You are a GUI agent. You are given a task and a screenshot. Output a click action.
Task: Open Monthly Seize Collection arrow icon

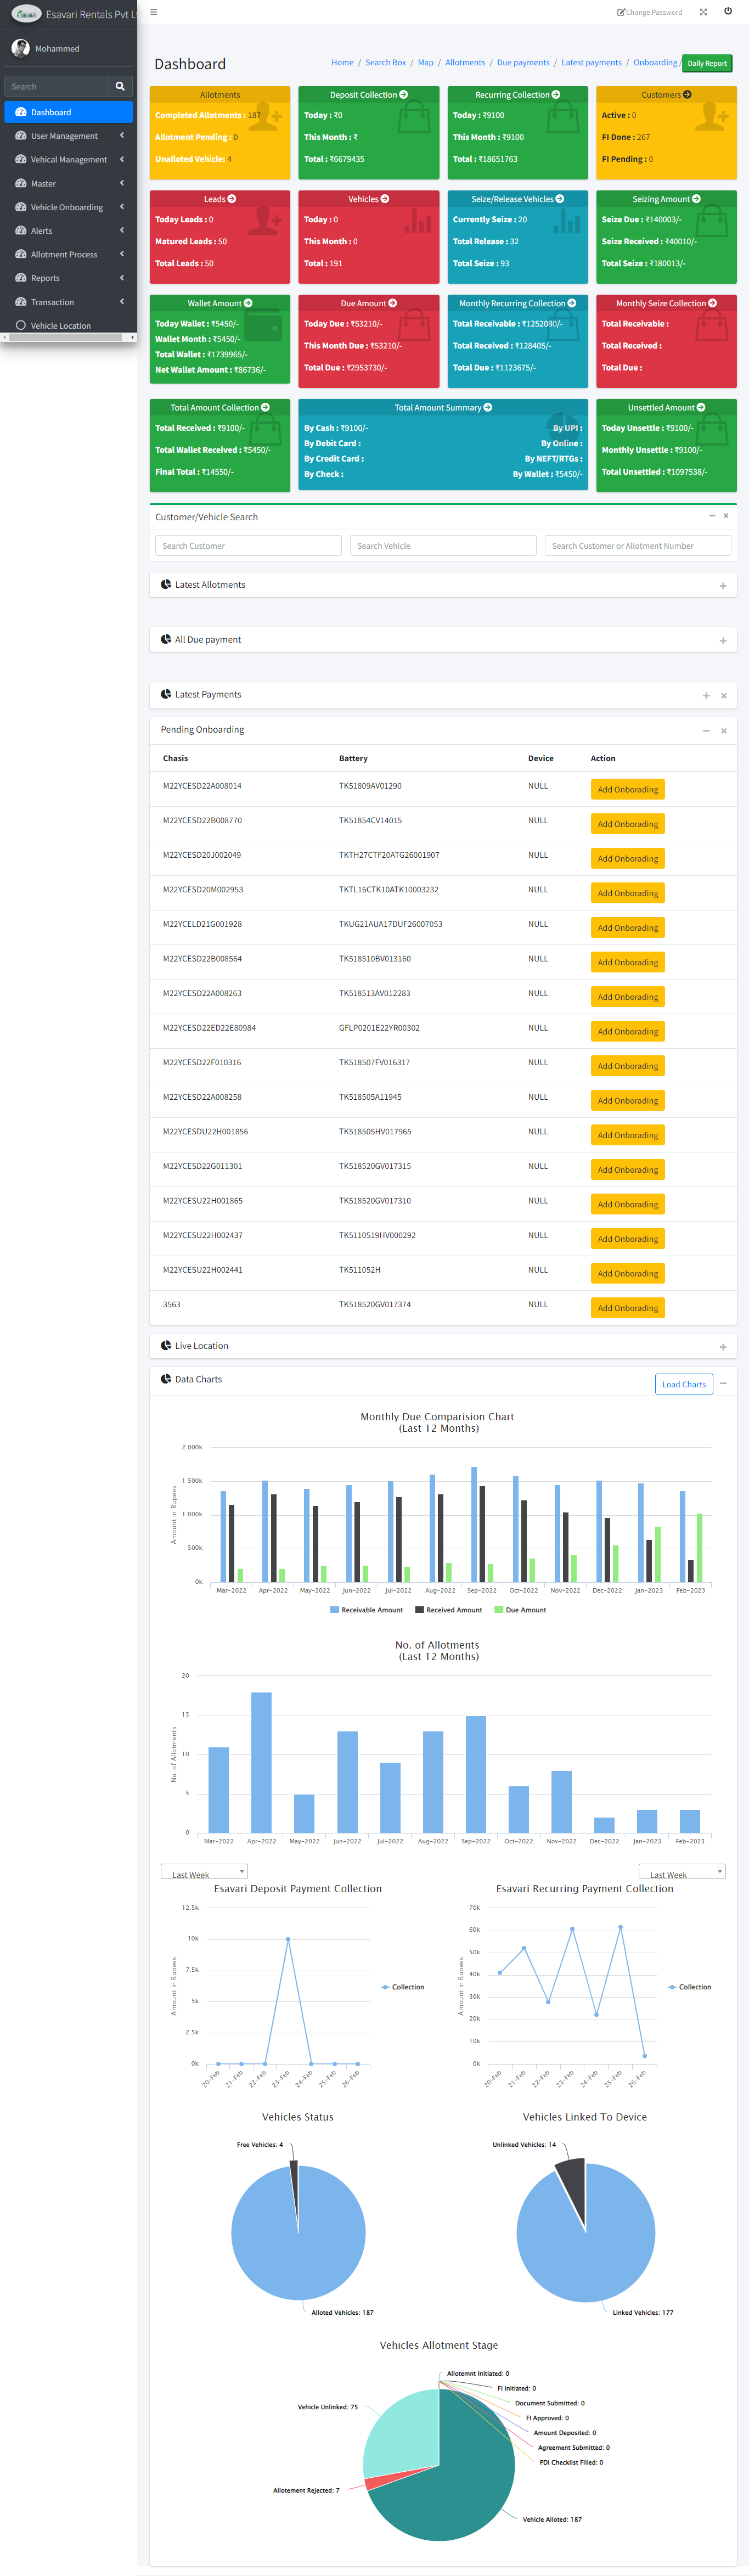click(x=712, y=303)
